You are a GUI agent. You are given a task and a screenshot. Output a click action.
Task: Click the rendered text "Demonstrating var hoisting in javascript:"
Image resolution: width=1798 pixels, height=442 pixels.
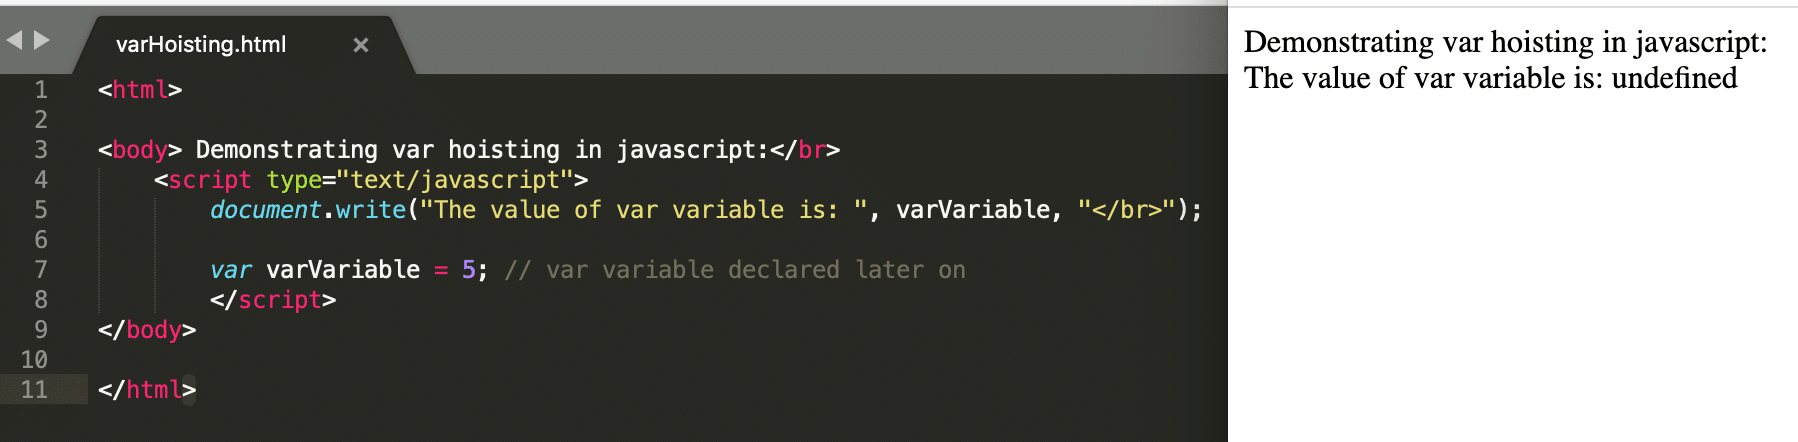1505,42
